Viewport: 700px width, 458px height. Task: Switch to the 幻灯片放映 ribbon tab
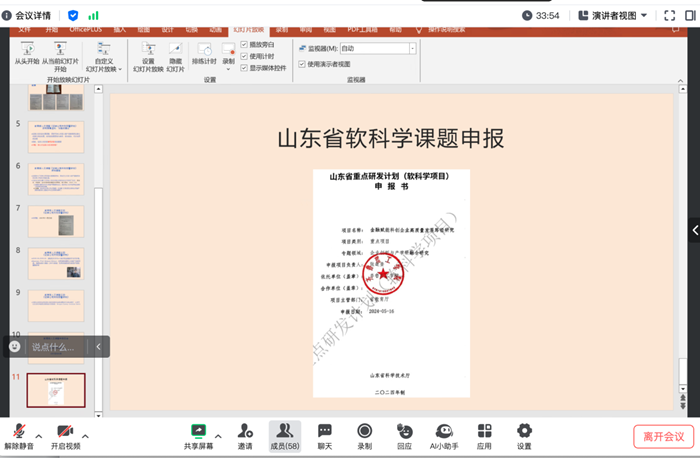[x=248, y=30]
